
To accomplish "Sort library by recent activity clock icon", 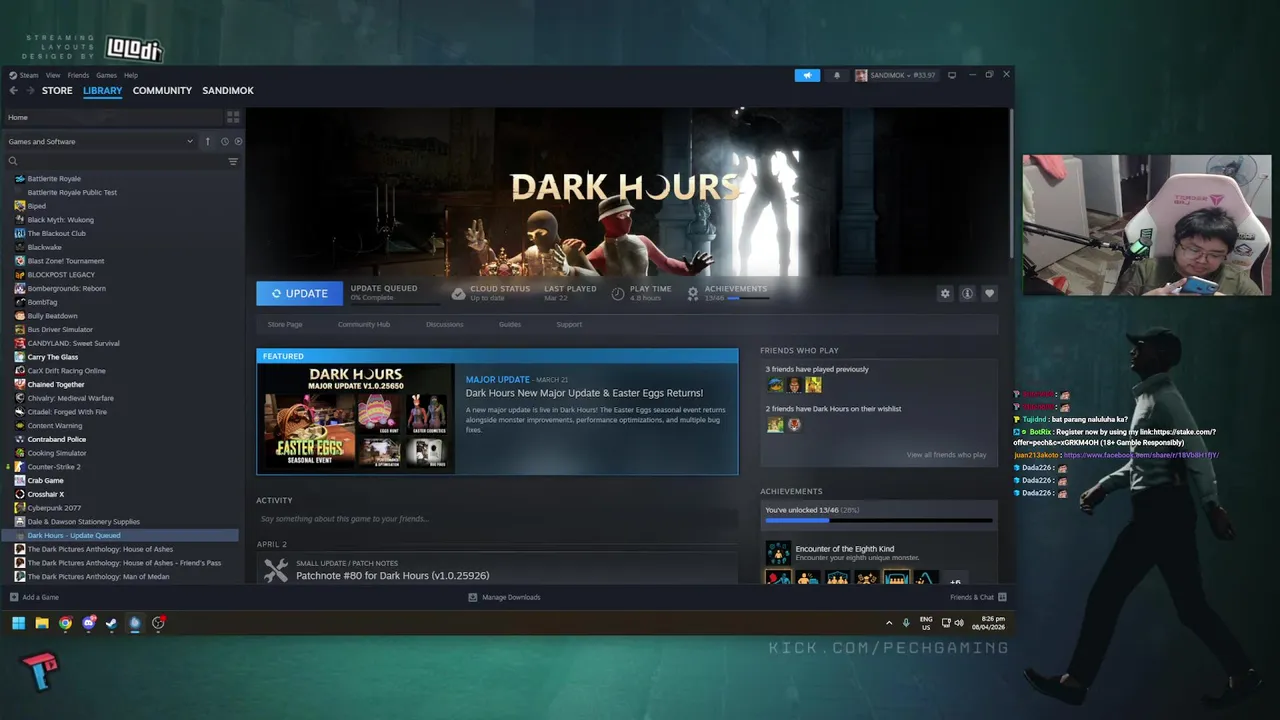I will tap(225, 141).
